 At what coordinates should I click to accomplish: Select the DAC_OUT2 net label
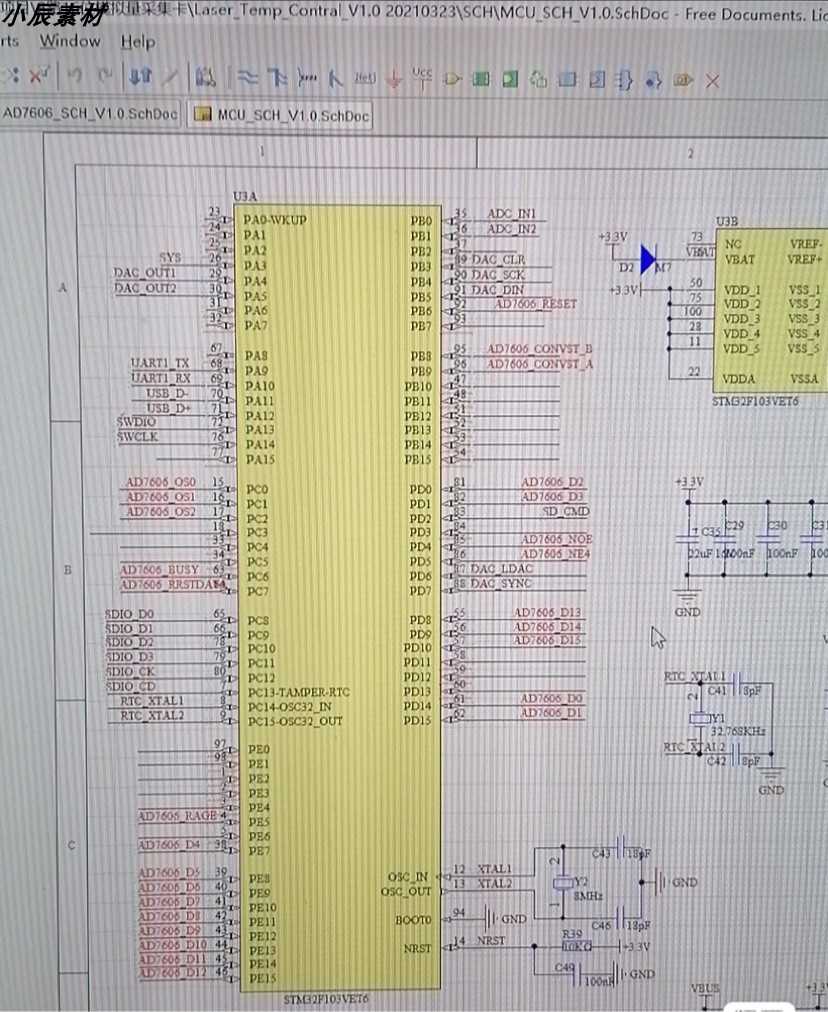pos(145,288)
